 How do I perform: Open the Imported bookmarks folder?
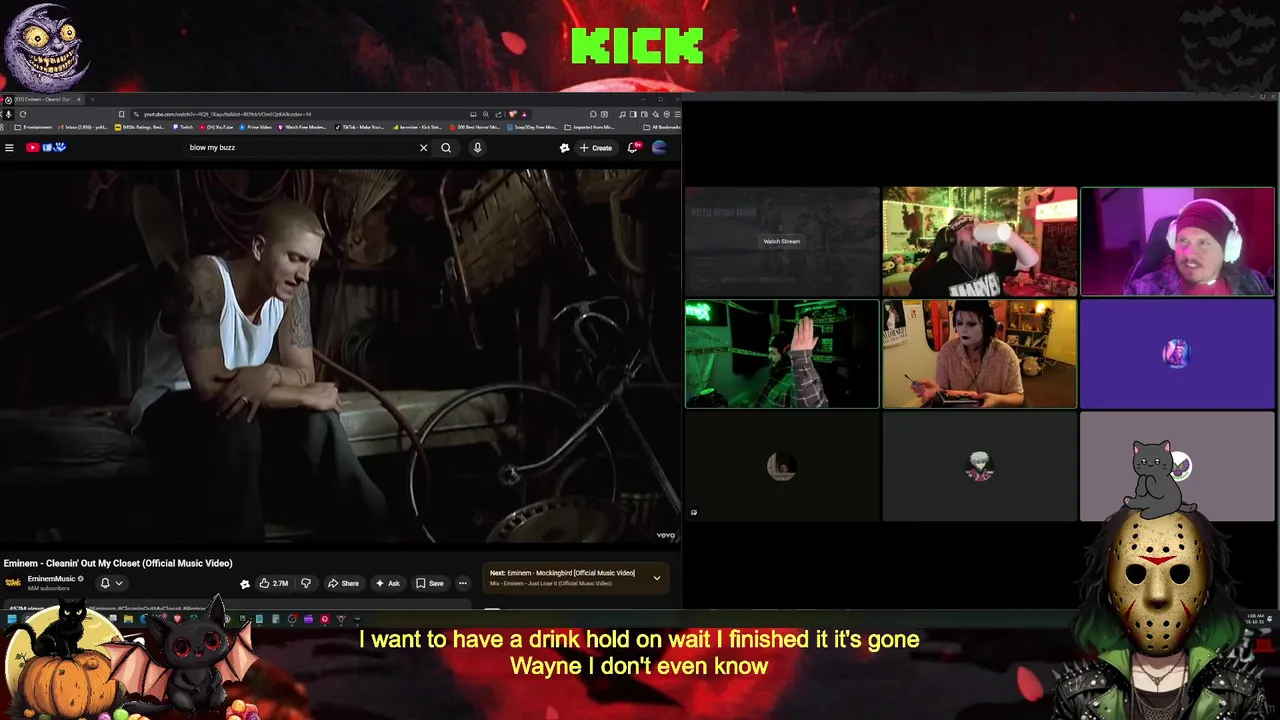coord(590,127)
